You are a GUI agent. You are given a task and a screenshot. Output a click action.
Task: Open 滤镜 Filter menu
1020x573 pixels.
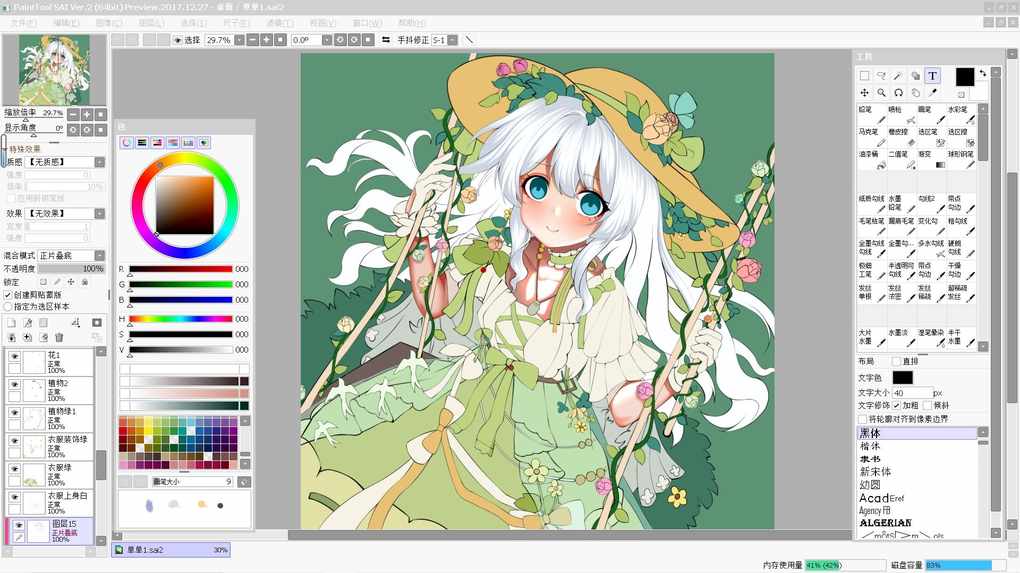280,23
